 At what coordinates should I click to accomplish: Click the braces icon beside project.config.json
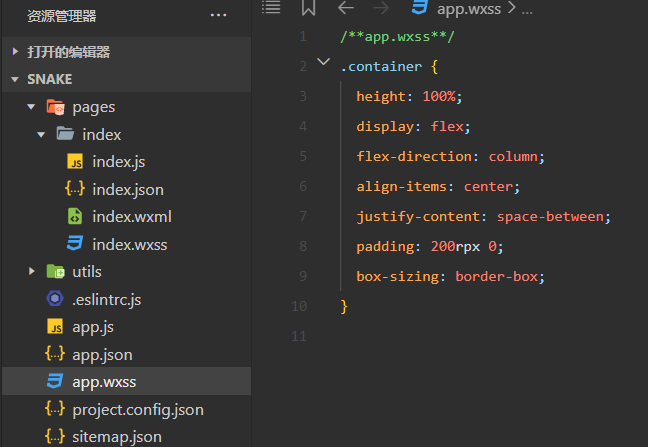55,409
